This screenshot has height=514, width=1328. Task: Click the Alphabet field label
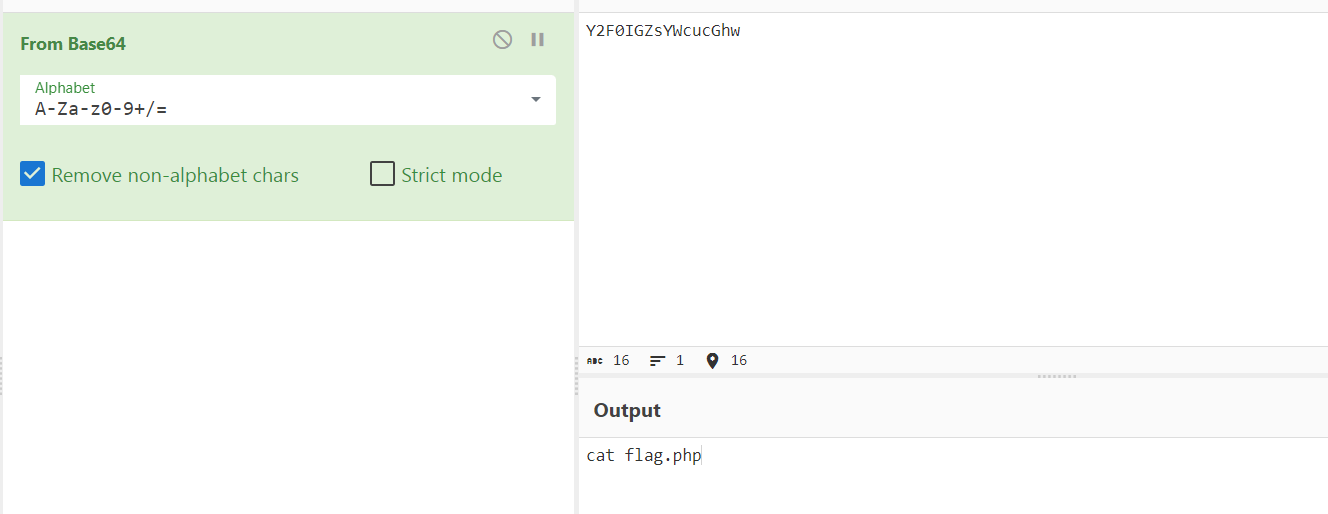pyautogui.click(x=65, y=88)
